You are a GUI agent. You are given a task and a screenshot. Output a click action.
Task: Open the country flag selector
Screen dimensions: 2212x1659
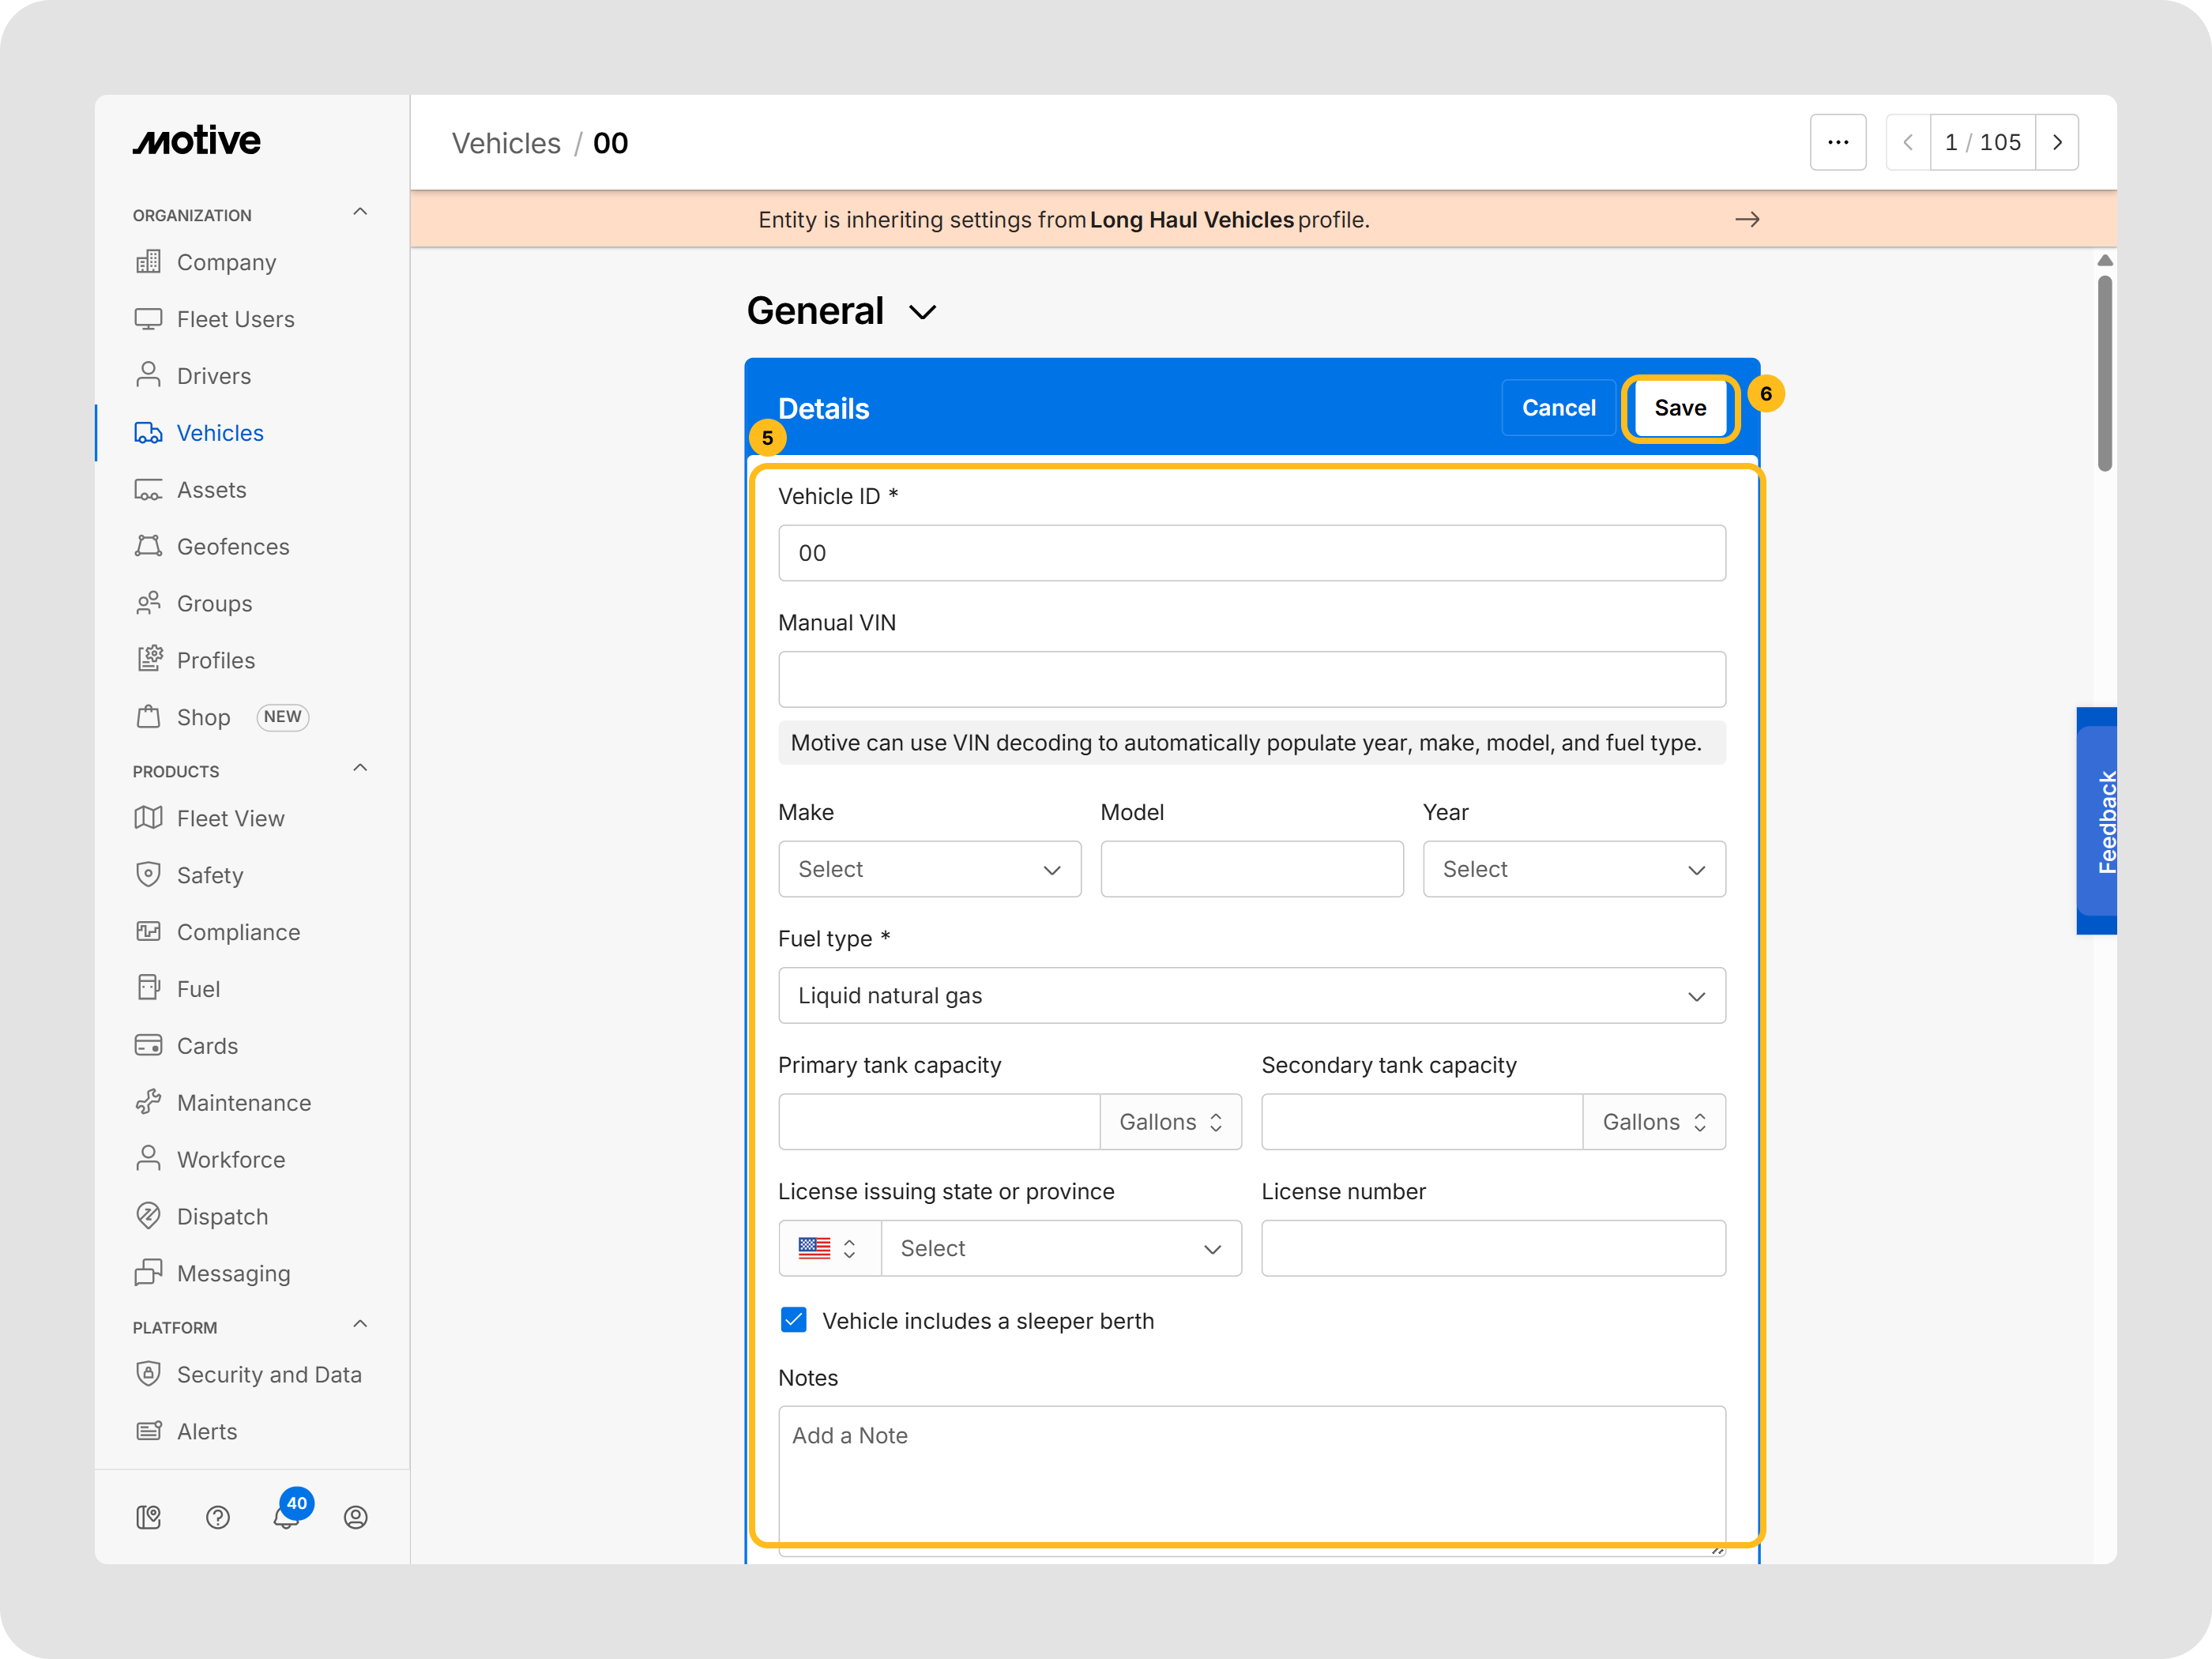tap(828, 1248)
